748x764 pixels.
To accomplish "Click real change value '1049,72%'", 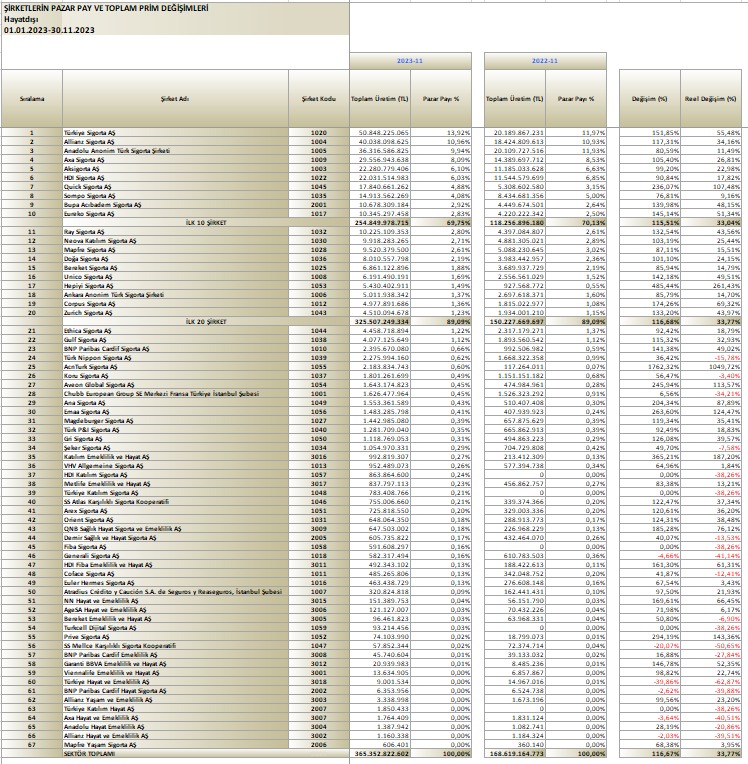I will tap(711, 366).
